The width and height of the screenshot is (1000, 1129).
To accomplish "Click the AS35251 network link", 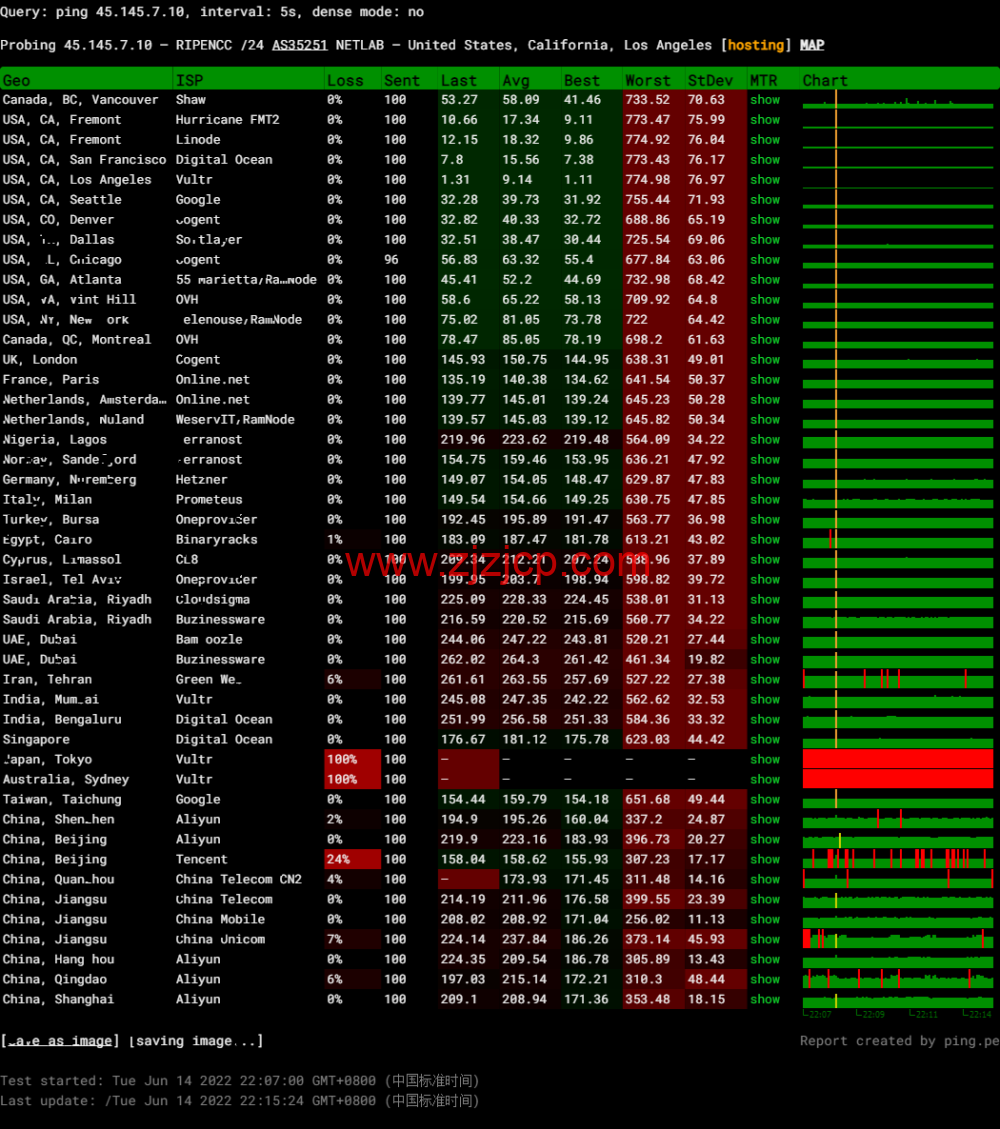I will point(299,45).
